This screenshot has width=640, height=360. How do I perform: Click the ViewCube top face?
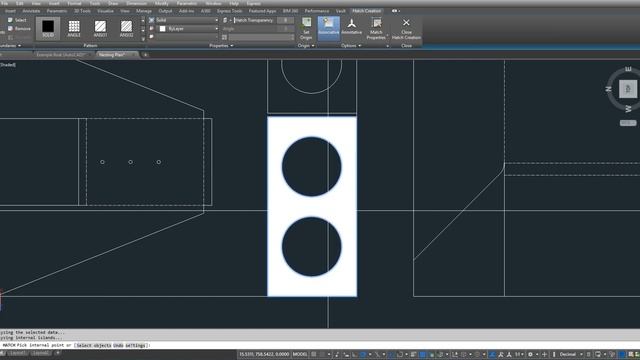tap(628, 89)
